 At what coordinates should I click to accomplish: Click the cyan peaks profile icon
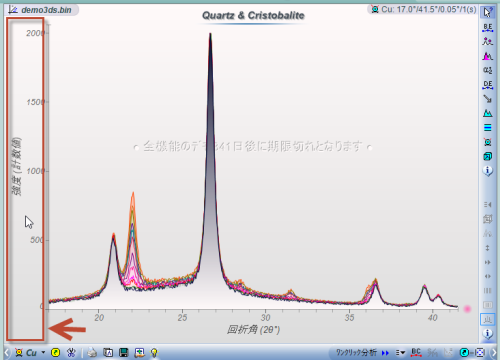488,113
